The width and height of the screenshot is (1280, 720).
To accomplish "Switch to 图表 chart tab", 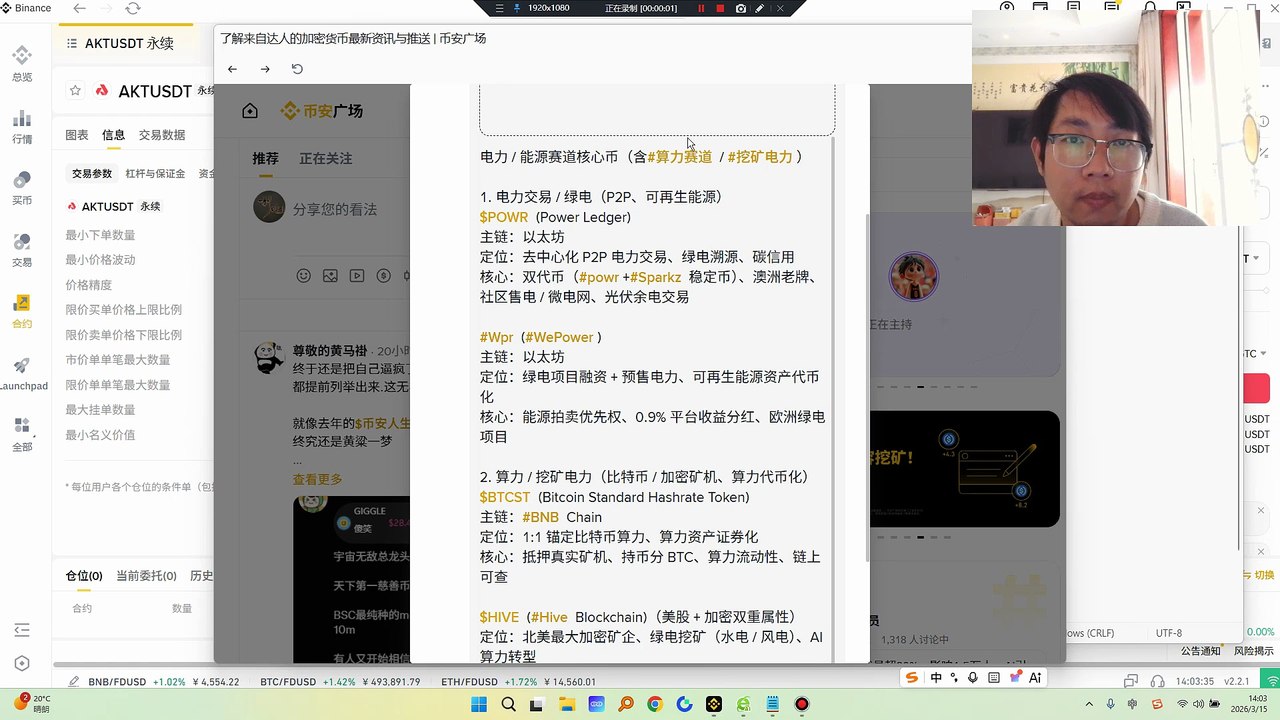I will pos(77,135).
